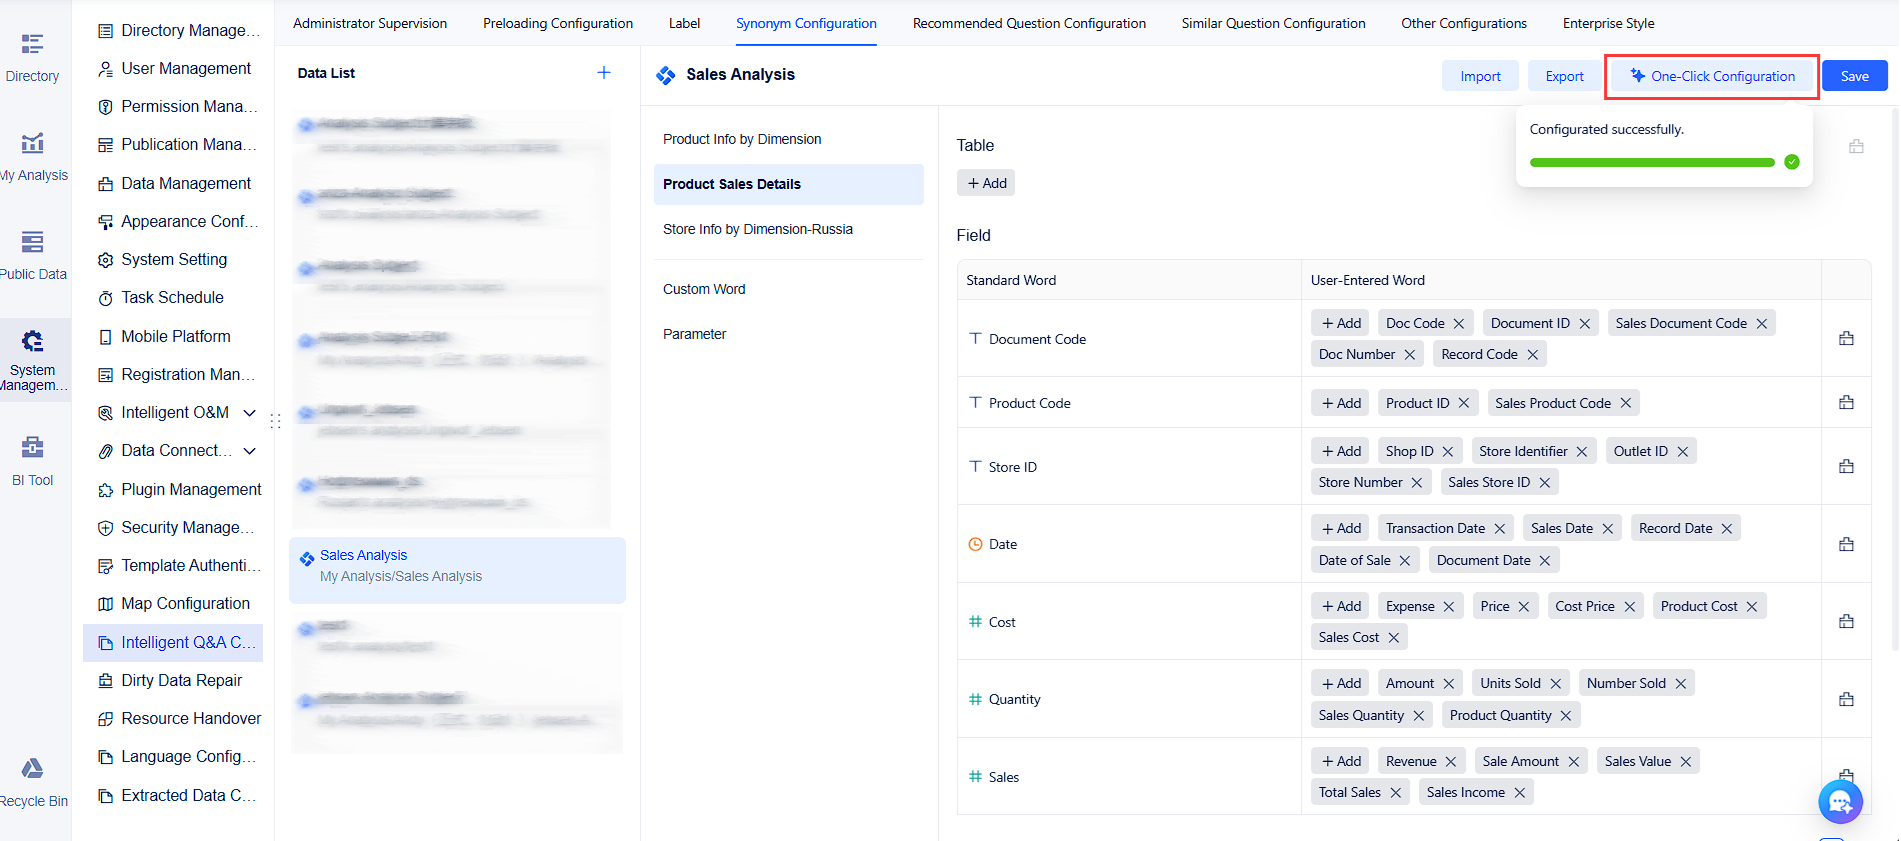Open the chat support bubble icon
Image resolution: width=1901 pixels, height=841 pixels.
click(1839, 800)
